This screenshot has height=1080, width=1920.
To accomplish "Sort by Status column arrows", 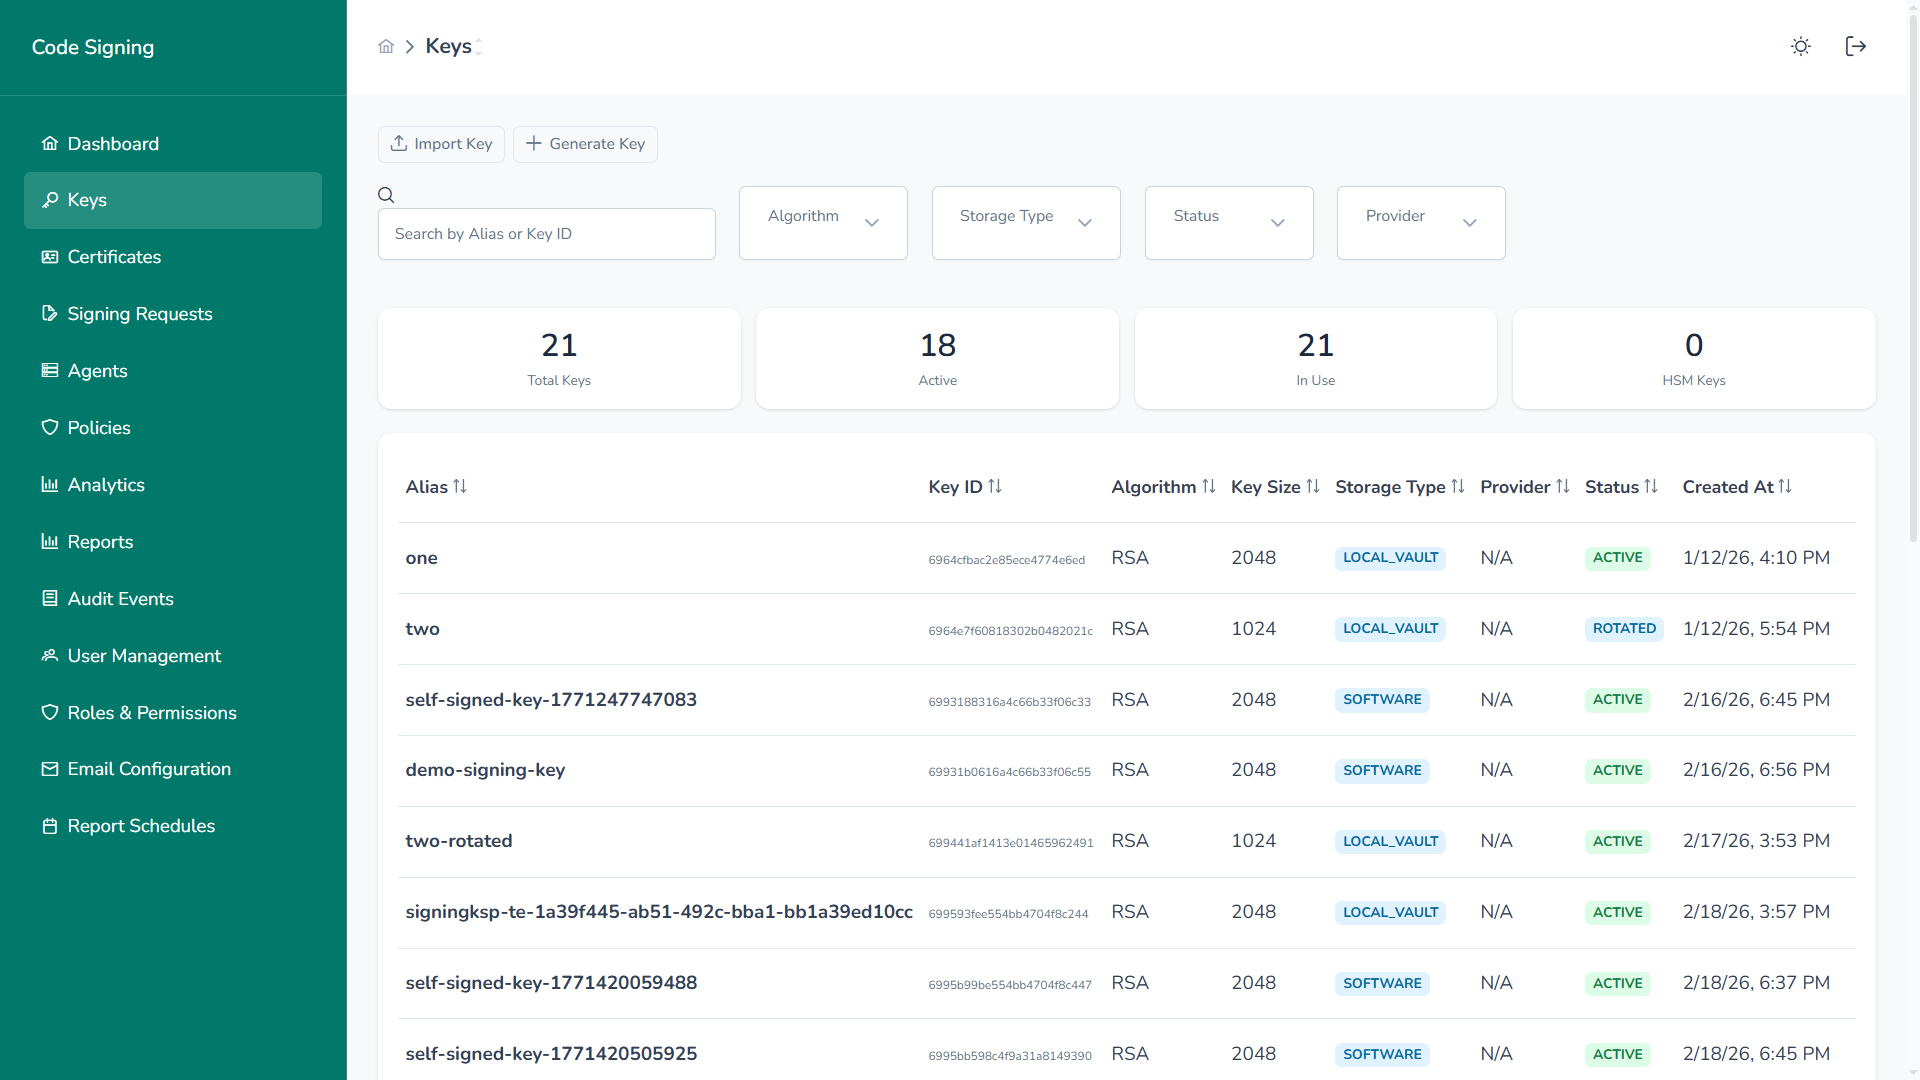I will pyautogui.click(x=1651, y=487).
